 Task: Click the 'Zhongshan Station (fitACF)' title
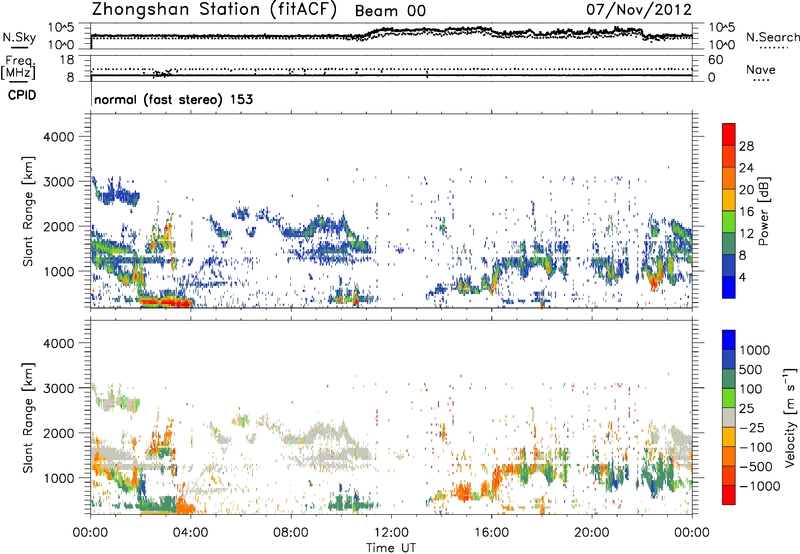click(x=214, y=10)
